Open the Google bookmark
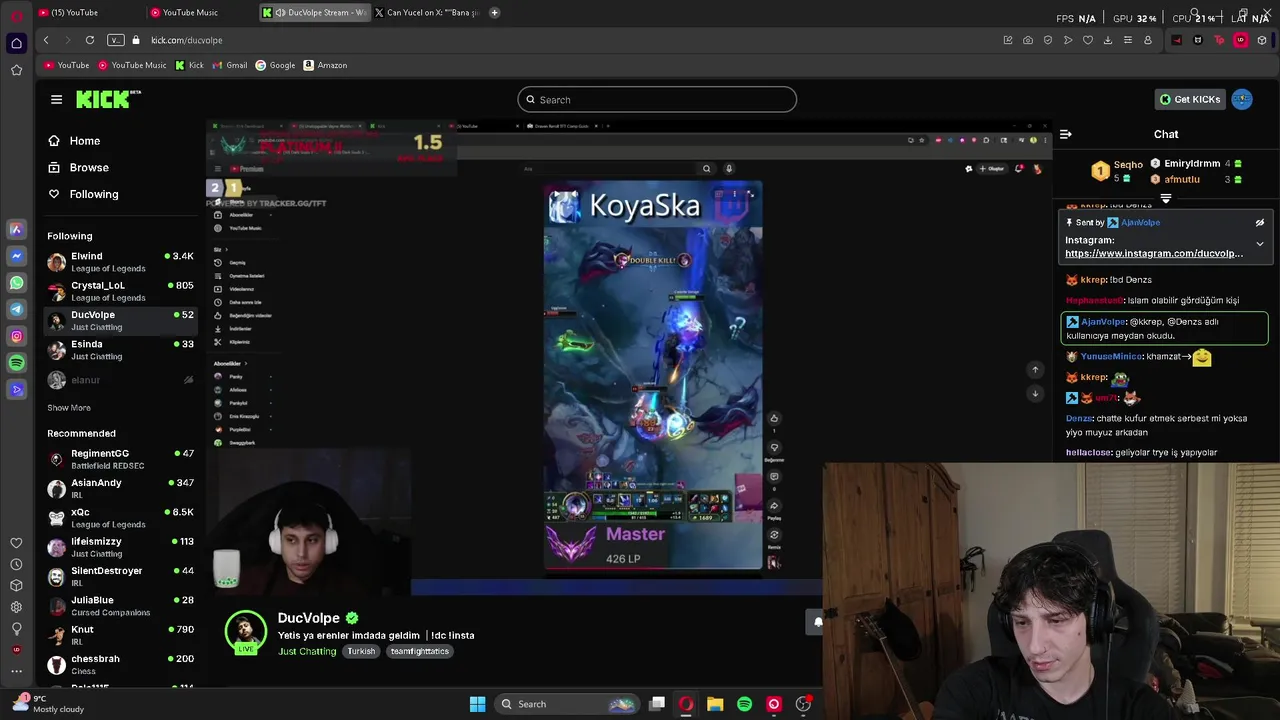Viewport: 1280px width, 720px height. (x=275, y=65)
